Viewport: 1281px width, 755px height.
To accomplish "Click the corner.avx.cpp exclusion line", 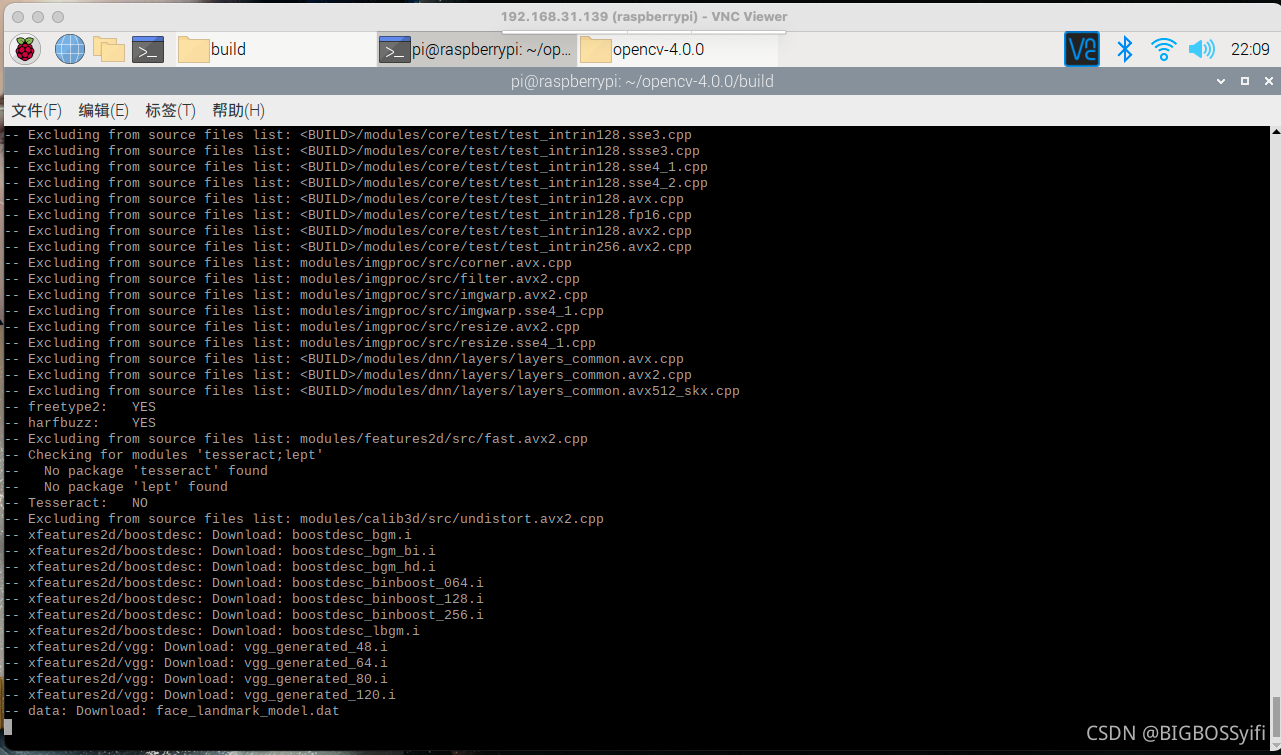I will (x=288, y=263).
